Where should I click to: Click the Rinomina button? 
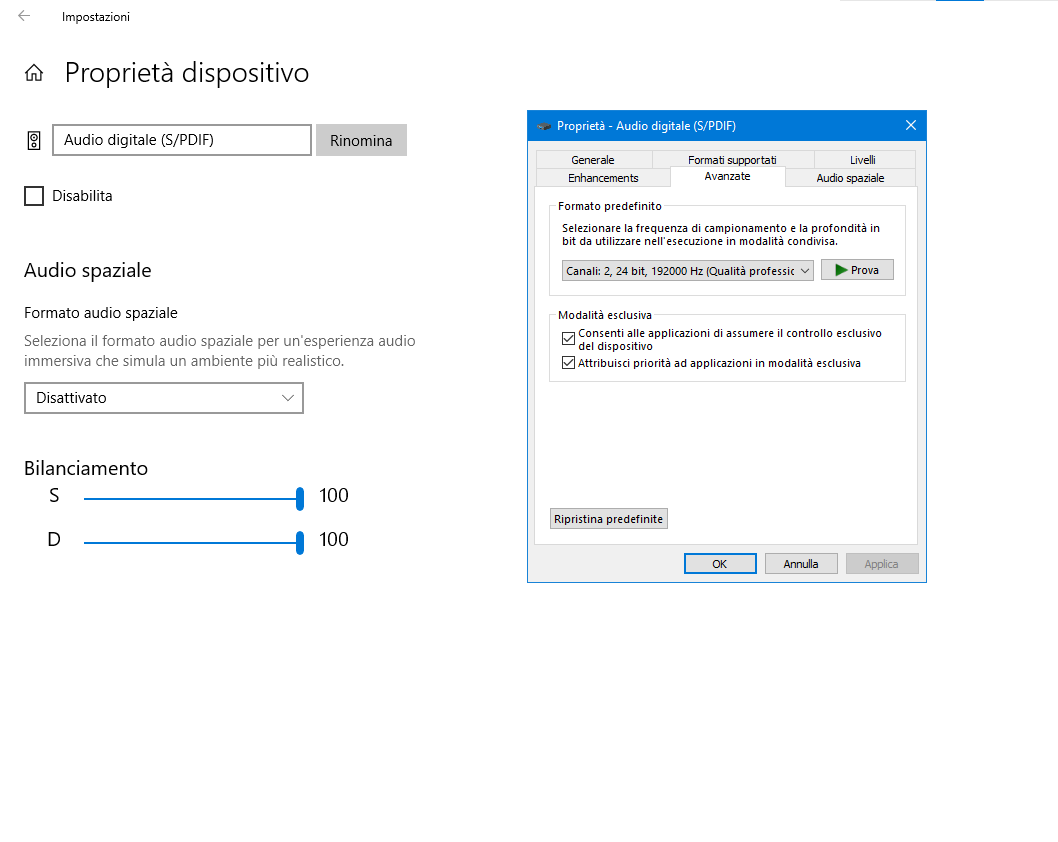(x=361, y=140)
